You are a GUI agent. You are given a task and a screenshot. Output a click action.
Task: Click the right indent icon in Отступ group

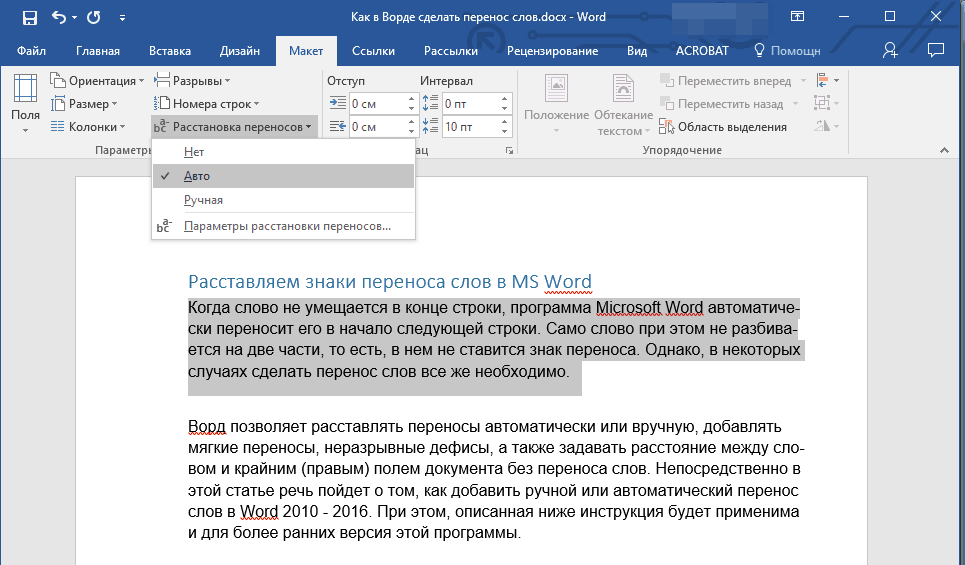(337, 126)
